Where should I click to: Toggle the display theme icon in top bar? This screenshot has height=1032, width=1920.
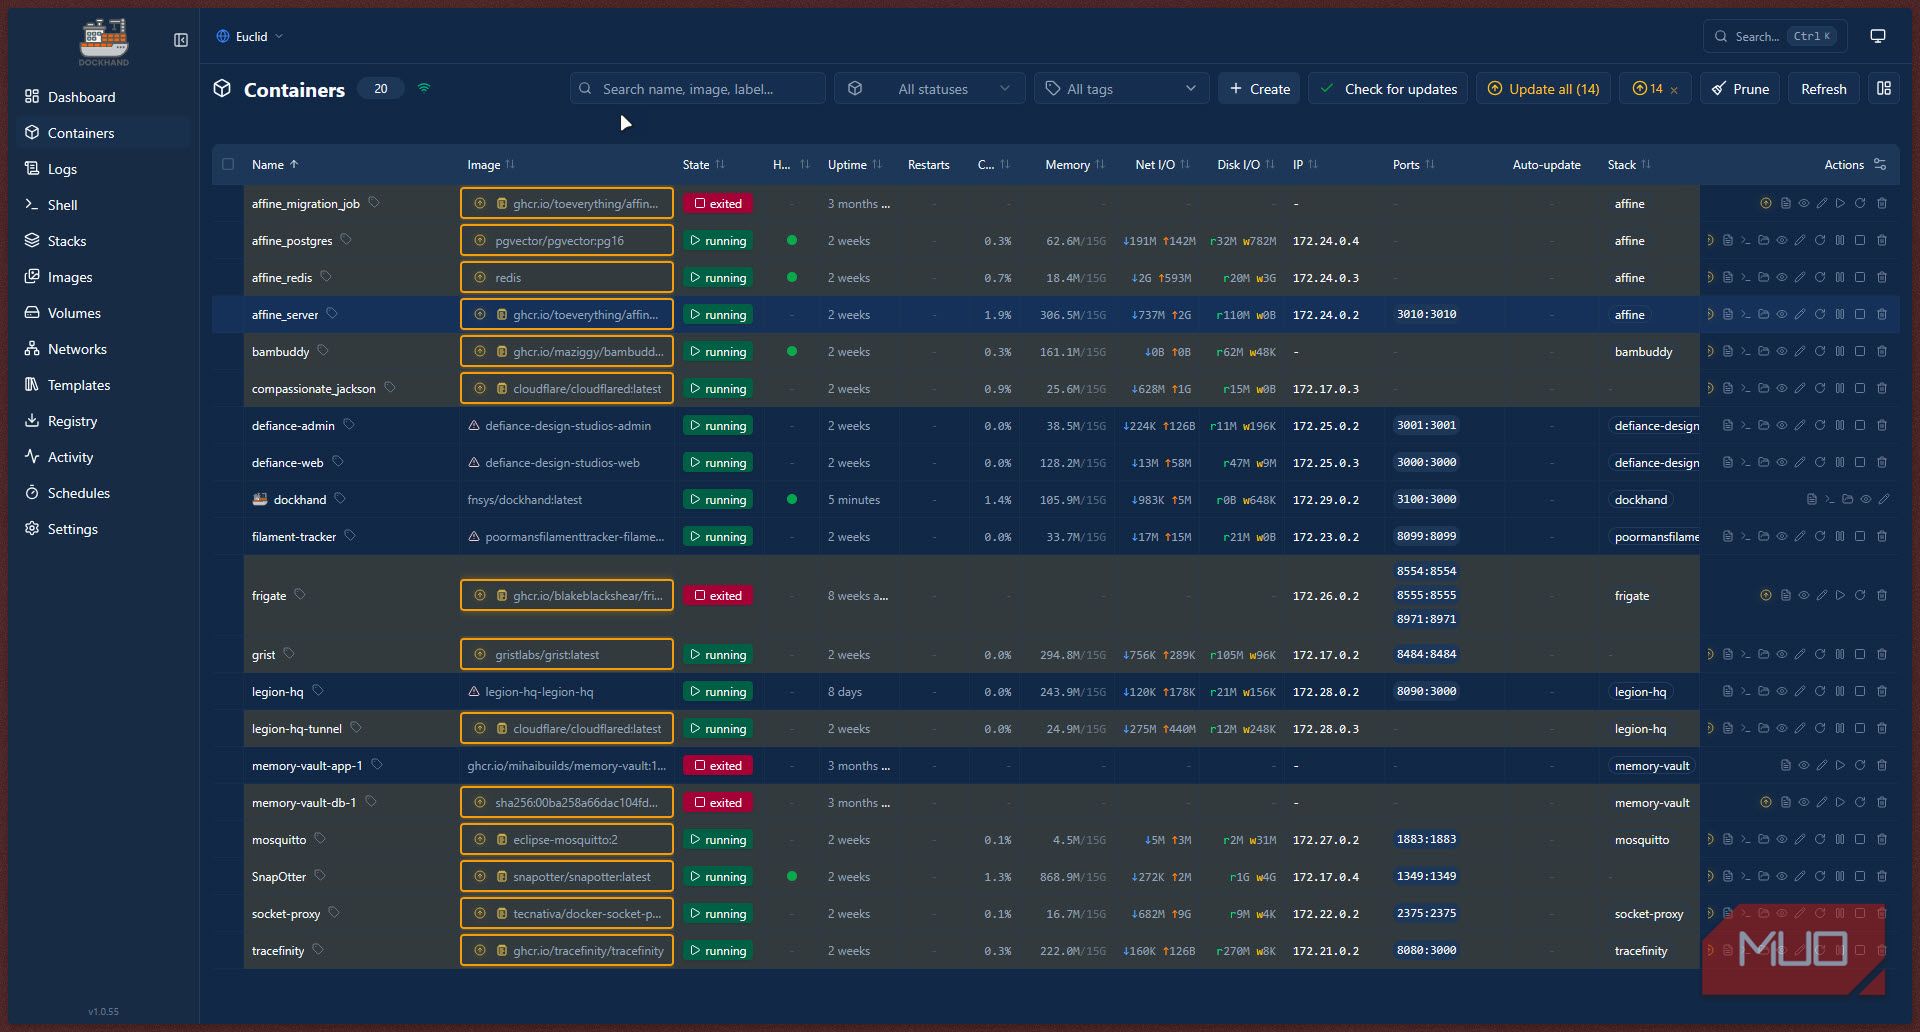click(1878, 36)
